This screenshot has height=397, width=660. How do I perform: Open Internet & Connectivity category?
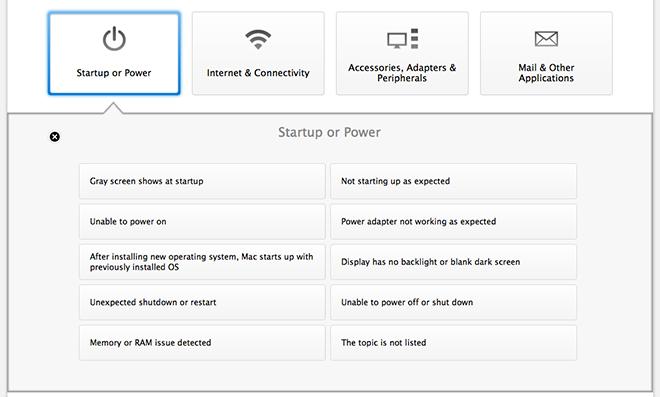coord(258,53)
